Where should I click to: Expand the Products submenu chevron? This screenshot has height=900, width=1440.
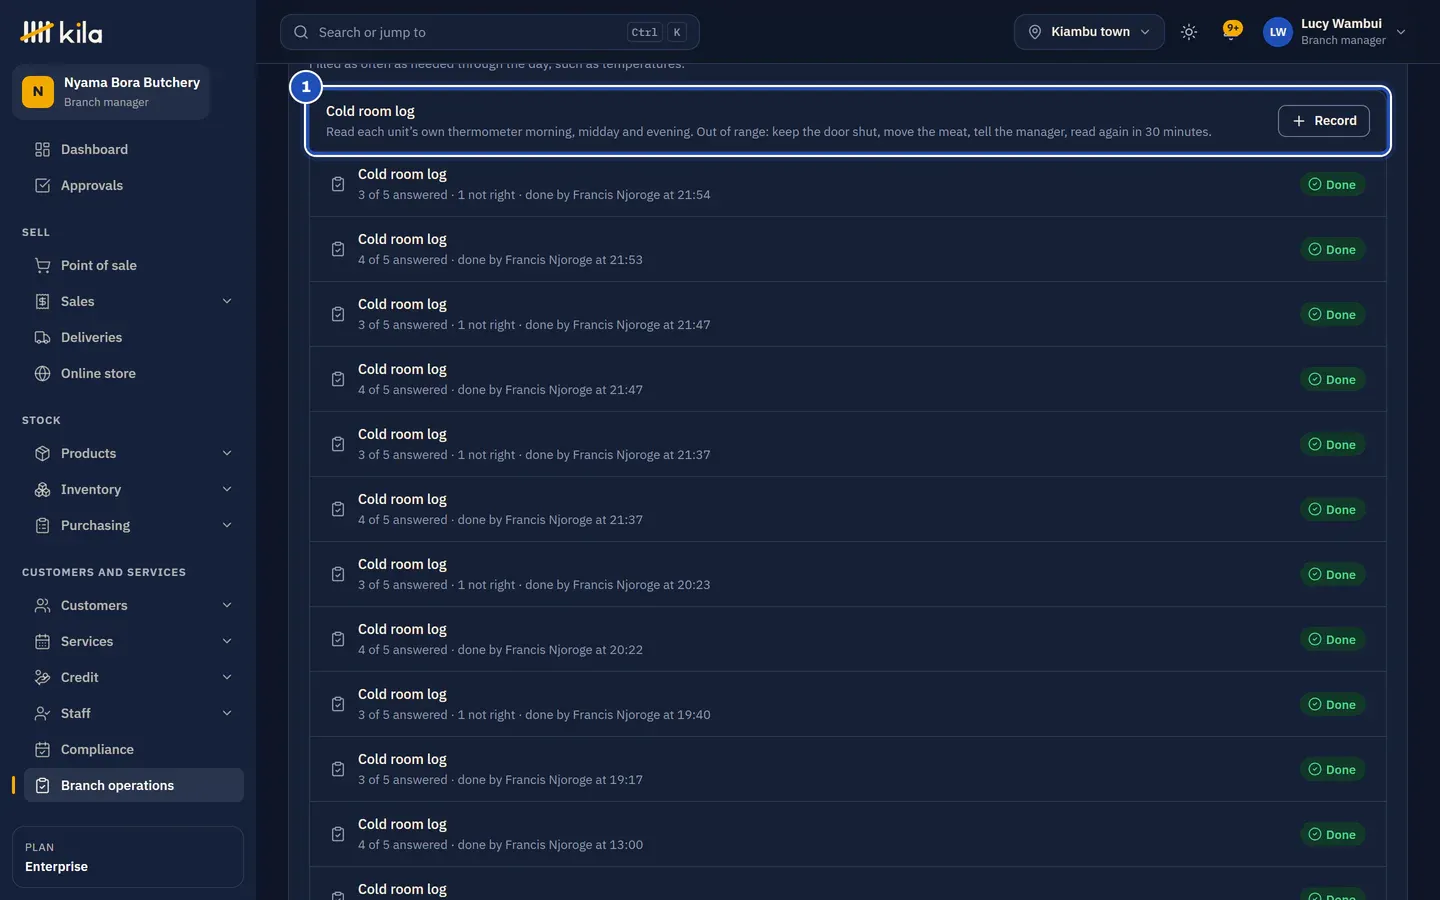coord(227,453)
